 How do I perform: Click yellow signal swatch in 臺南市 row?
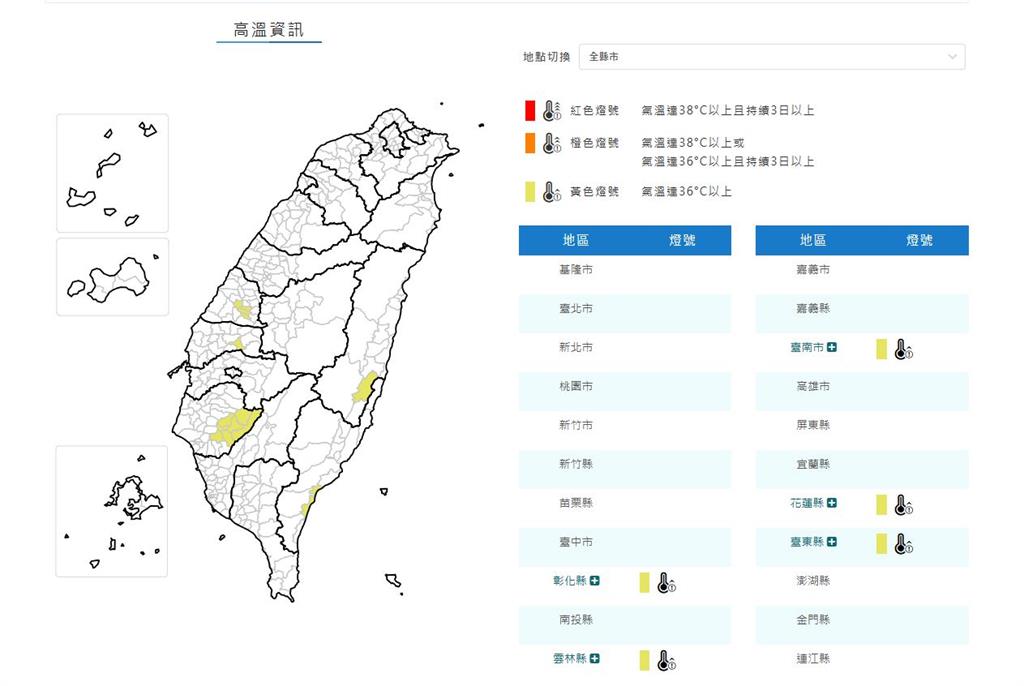[882, 349]
